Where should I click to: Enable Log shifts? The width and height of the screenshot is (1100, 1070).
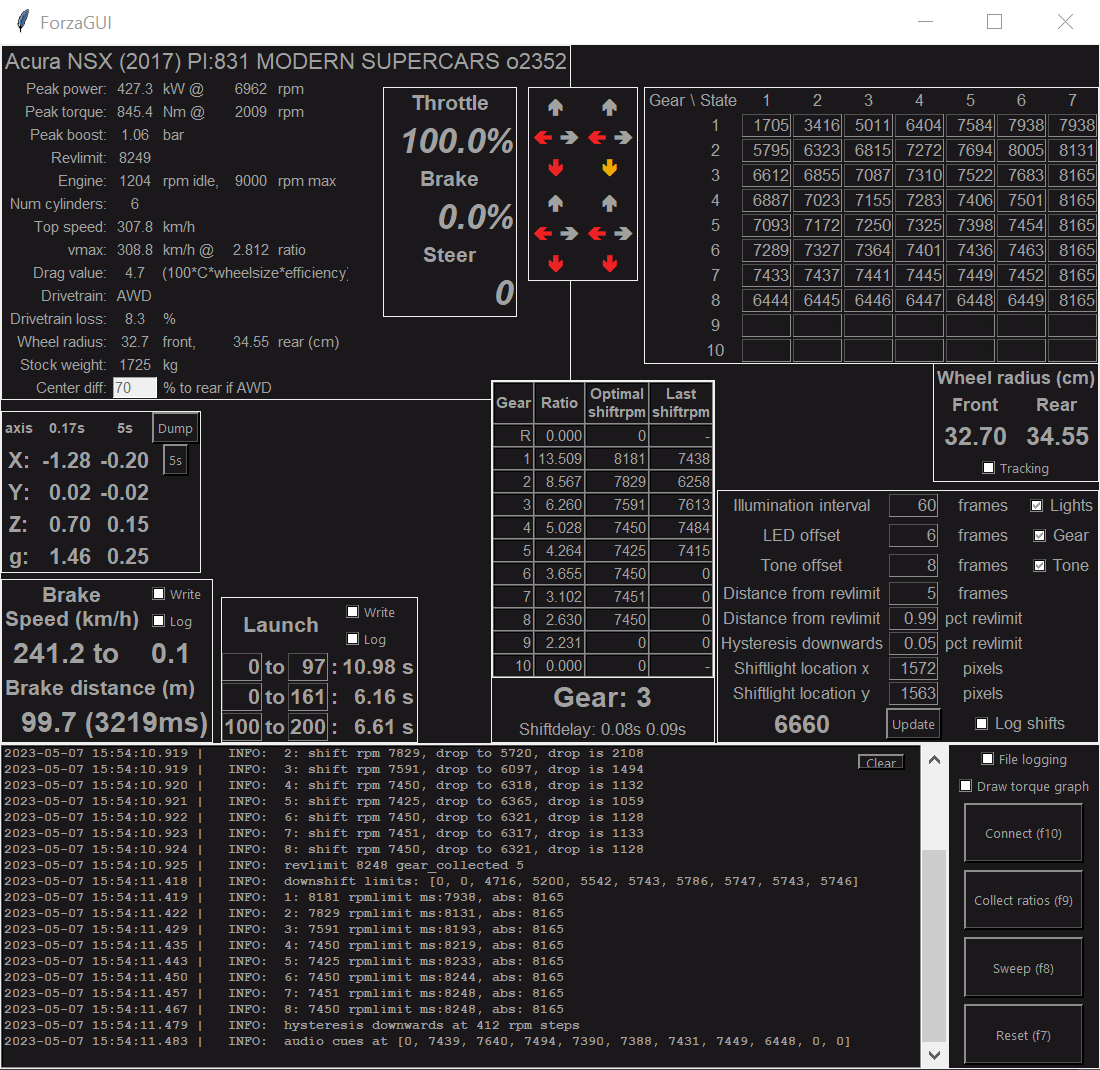point(981,723)
